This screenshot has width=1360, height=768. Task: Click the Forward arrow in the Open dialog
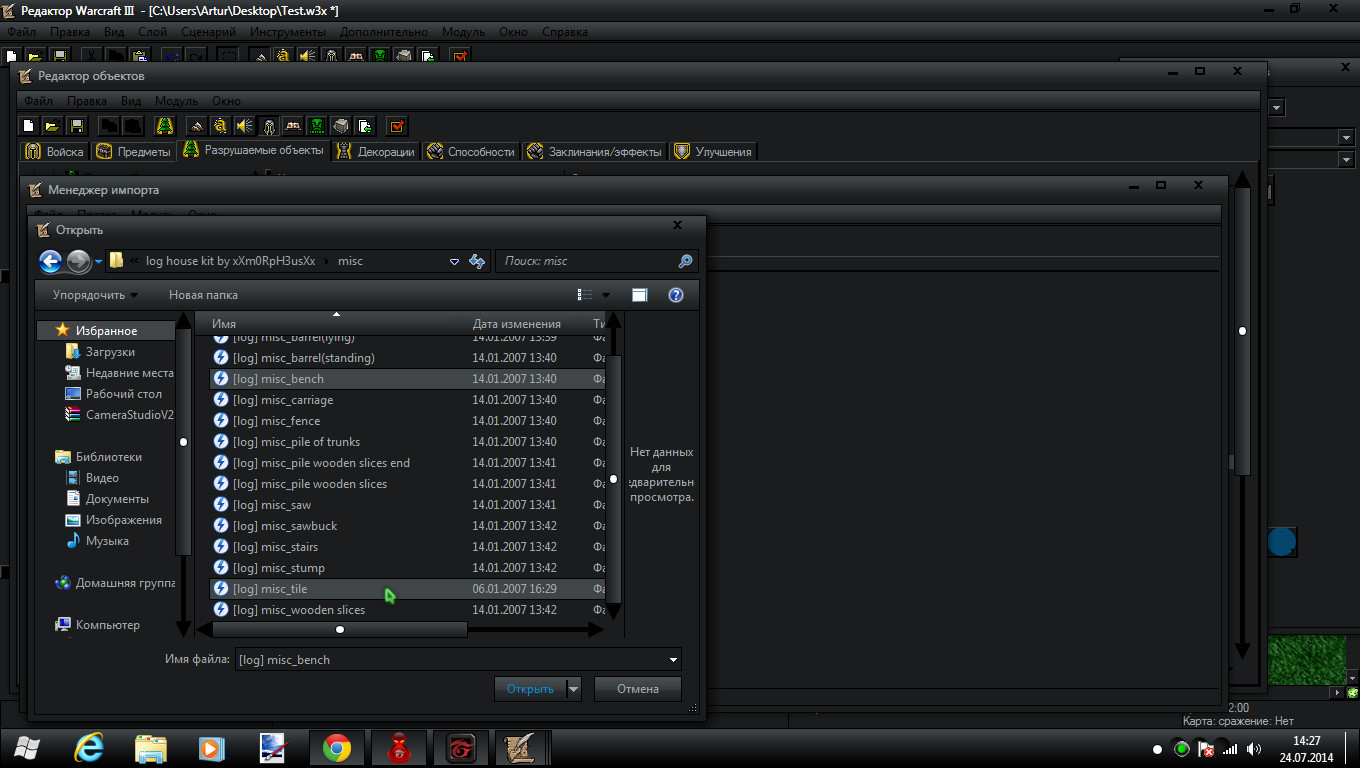pos(79,262)
